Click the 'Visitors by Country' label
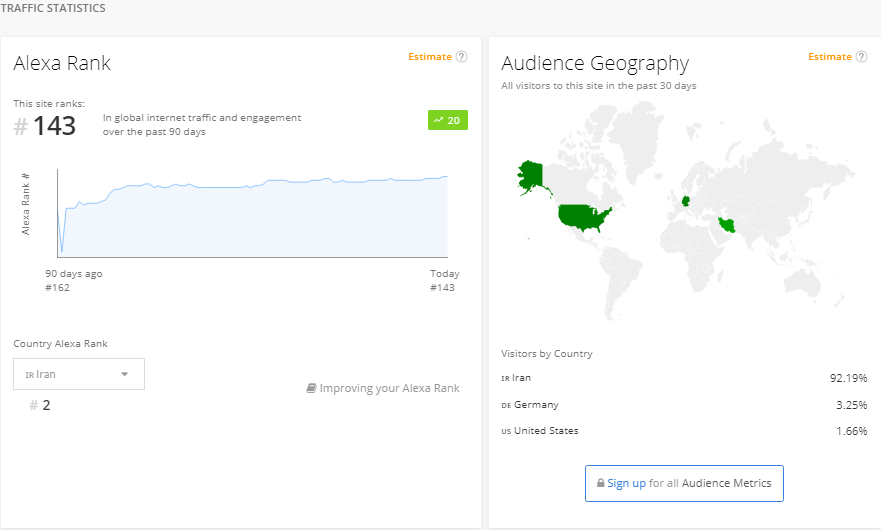Image resolution: width=881 pixels, height=530 pixels. [547, 354]
